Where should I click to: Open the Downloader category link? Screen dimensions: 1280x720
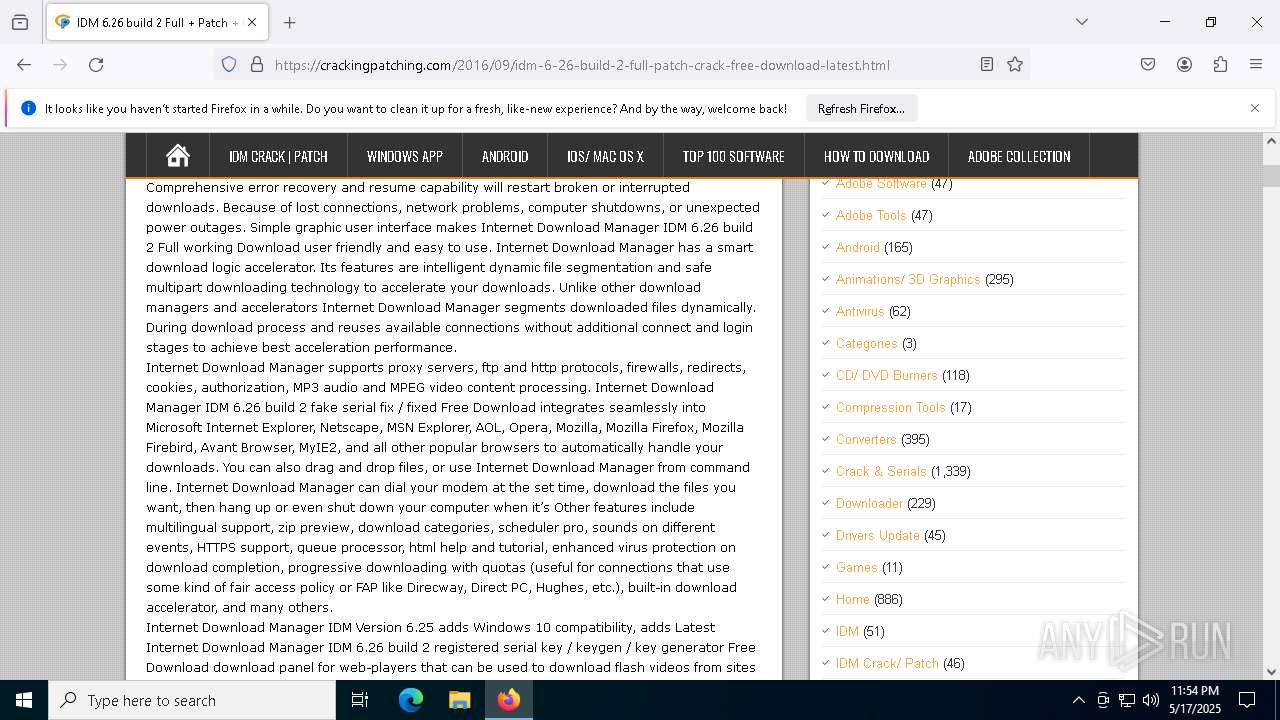click(869, 503)
